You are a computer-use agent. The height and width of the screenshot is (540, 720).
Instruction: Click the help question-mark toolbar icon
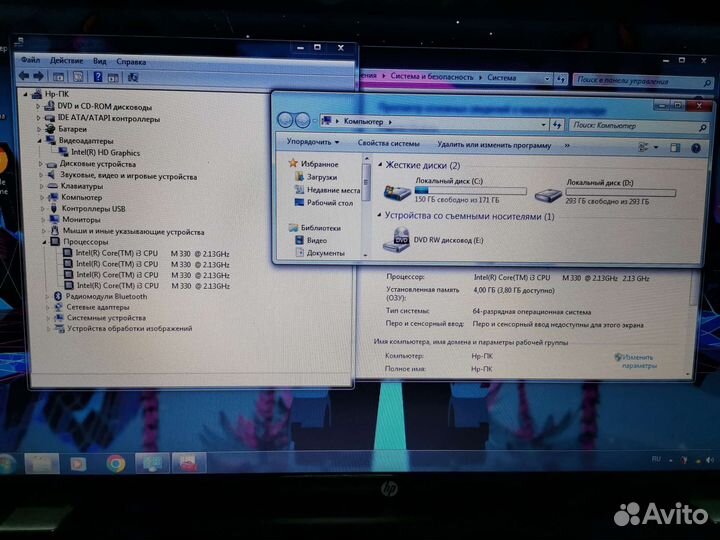coord(98,77)
